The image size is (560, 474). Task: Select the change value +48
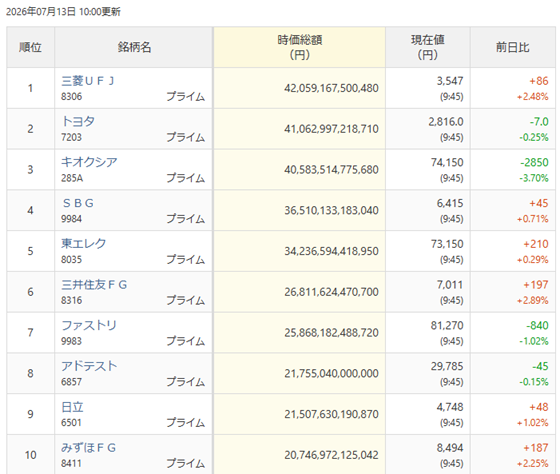(539, 407)
